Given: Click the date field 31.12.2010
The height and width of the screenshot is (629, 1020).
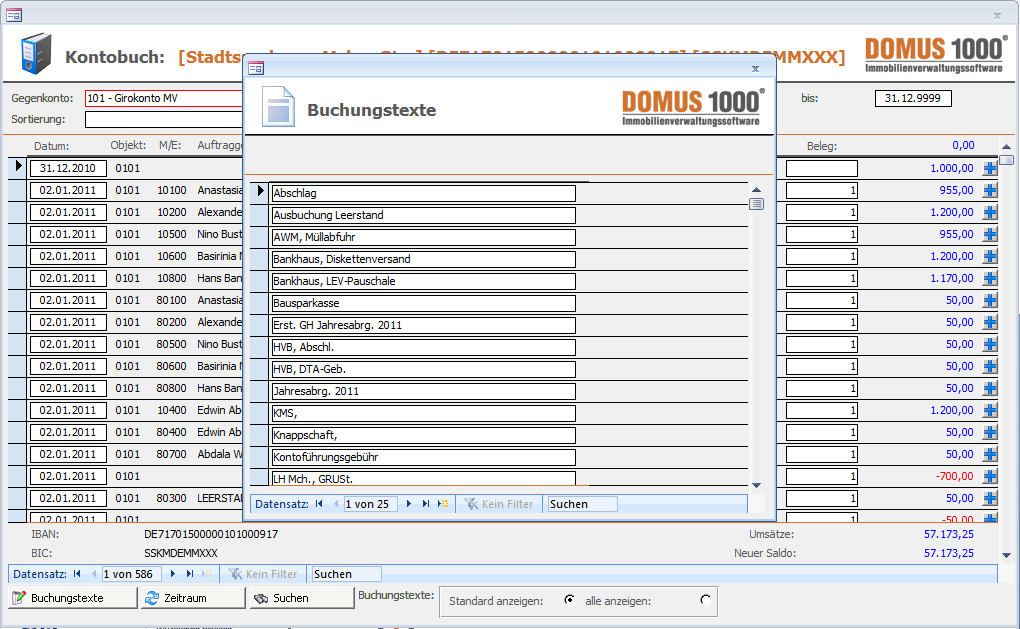Looking at the screenshot, I should 68,168.
